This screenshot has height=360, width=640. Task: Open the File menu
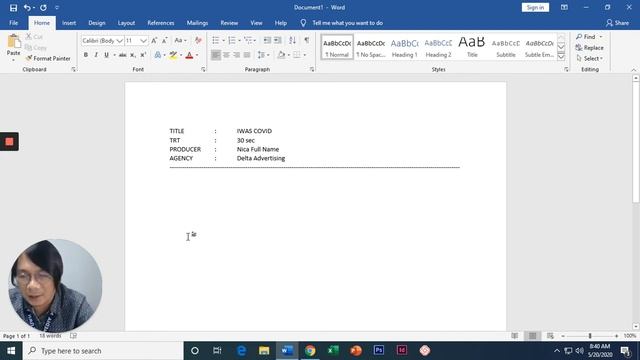[x=13, y=23]
